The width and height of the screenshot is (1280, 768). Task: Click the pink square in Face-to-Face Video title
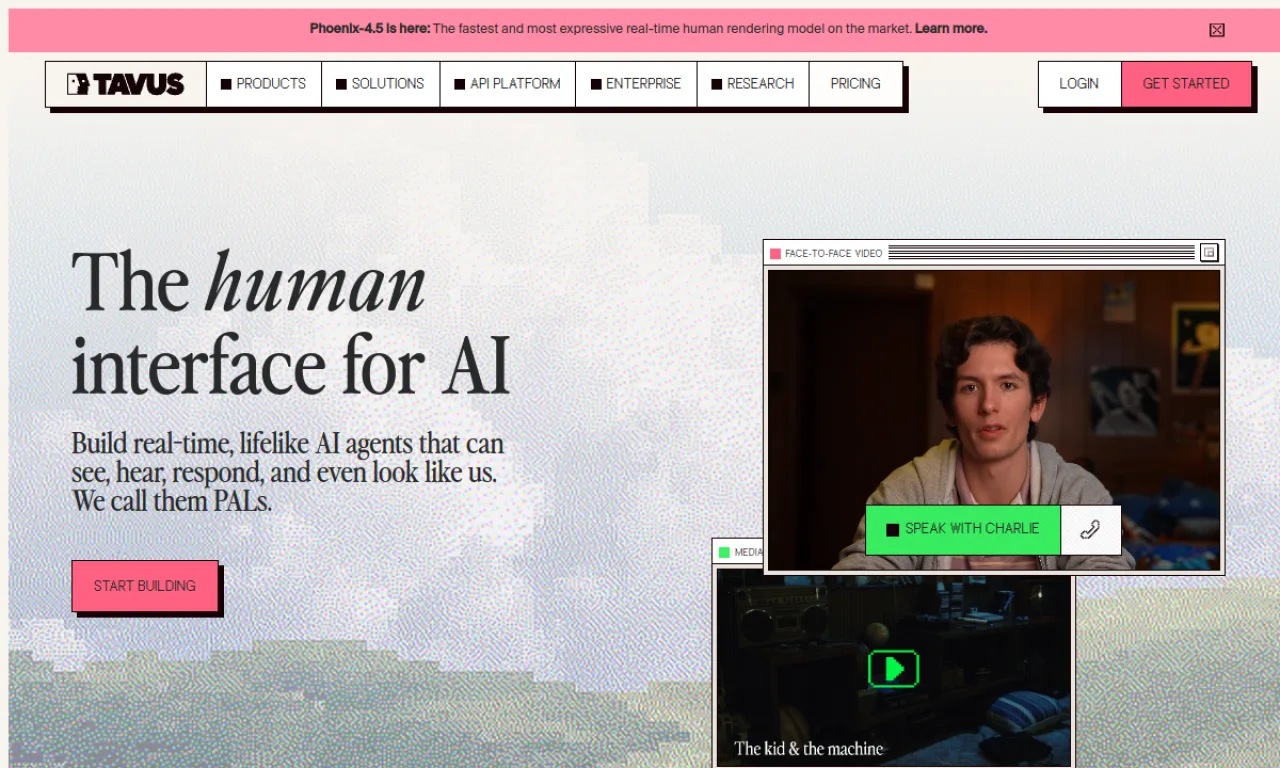775,254
